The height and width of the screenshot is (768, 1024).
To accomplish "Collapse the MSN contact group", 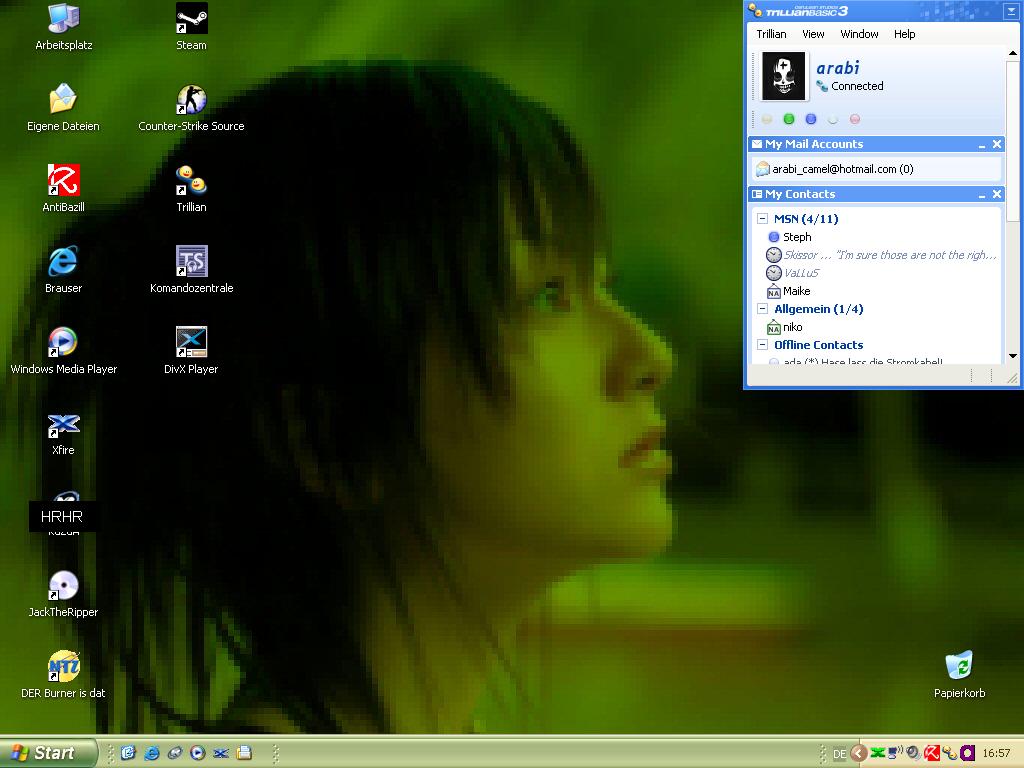I will pos(763,219).
